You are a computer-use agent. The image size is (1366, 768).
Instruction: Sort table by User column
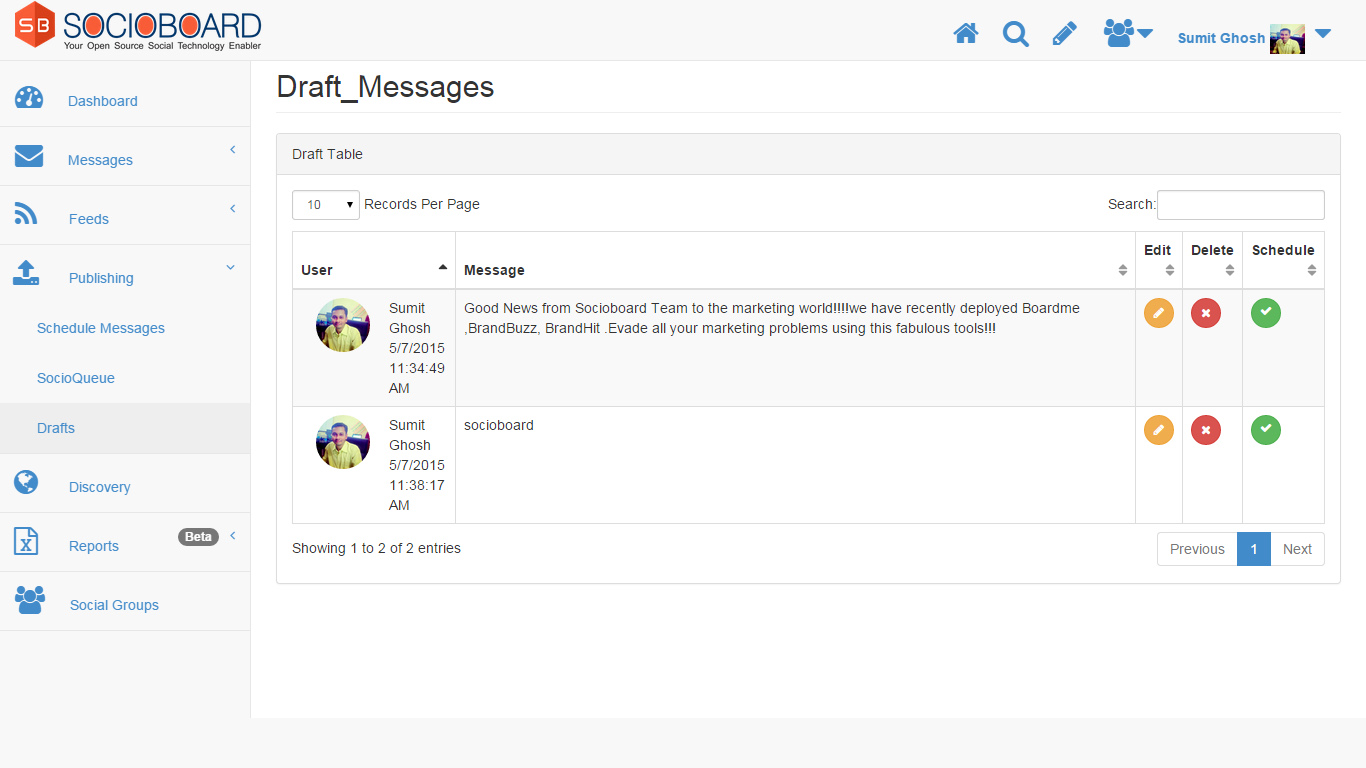(374, 261)
